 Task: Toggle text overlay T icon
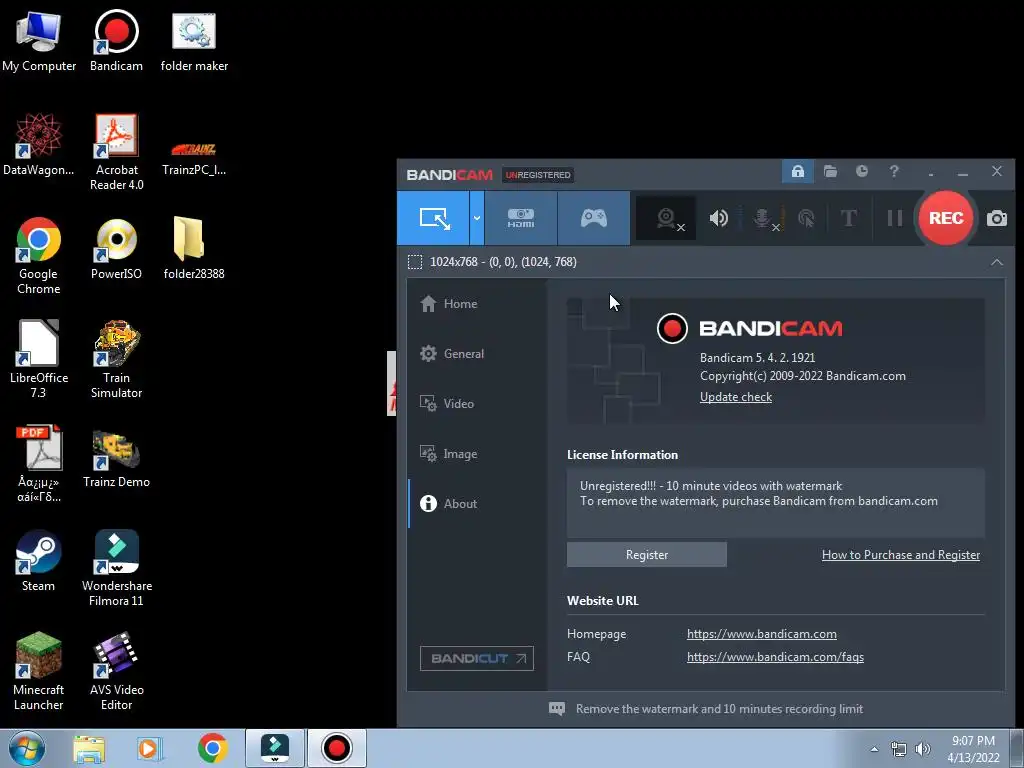[x=848, y=218]
